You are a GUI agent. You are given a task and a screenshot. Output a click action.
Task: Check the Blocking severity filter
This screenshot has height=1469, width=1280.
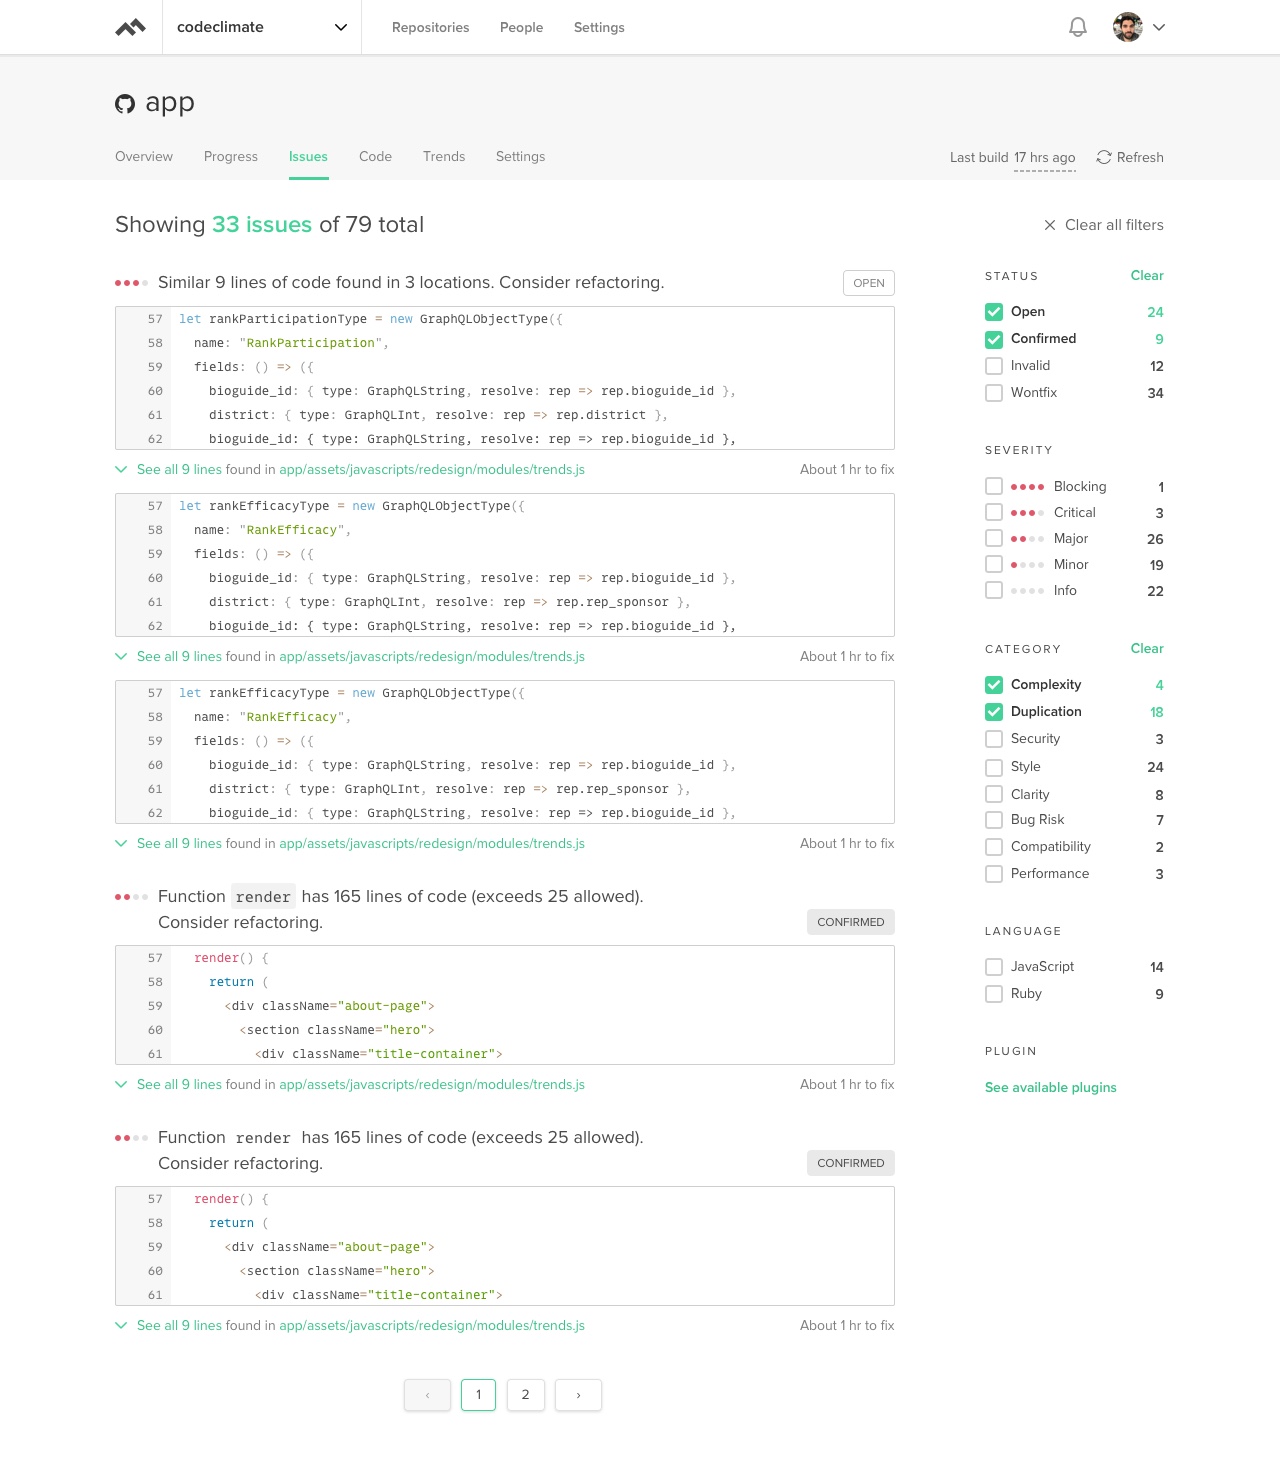[x=994, y=486]
